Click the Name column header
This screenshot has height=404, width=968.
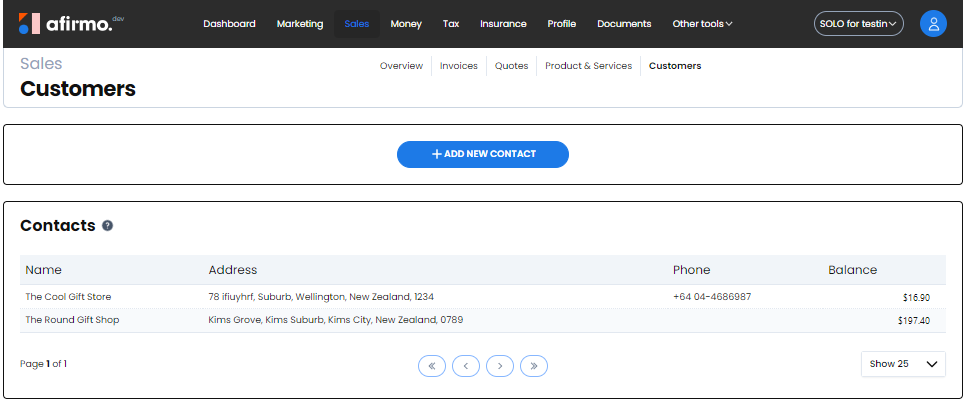click(43, 270)
